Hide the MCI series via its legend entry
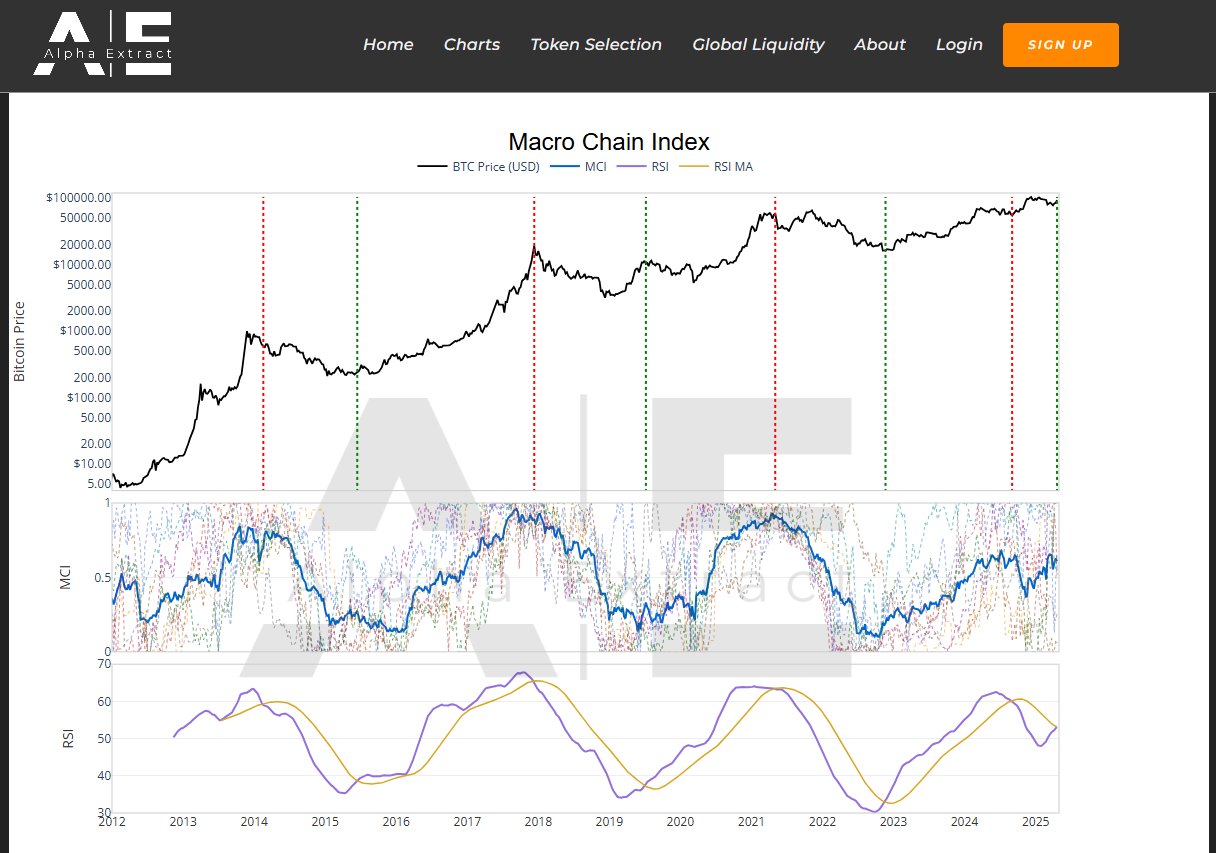The height and width of the screenshot is (853, 1216). [596, 166]
